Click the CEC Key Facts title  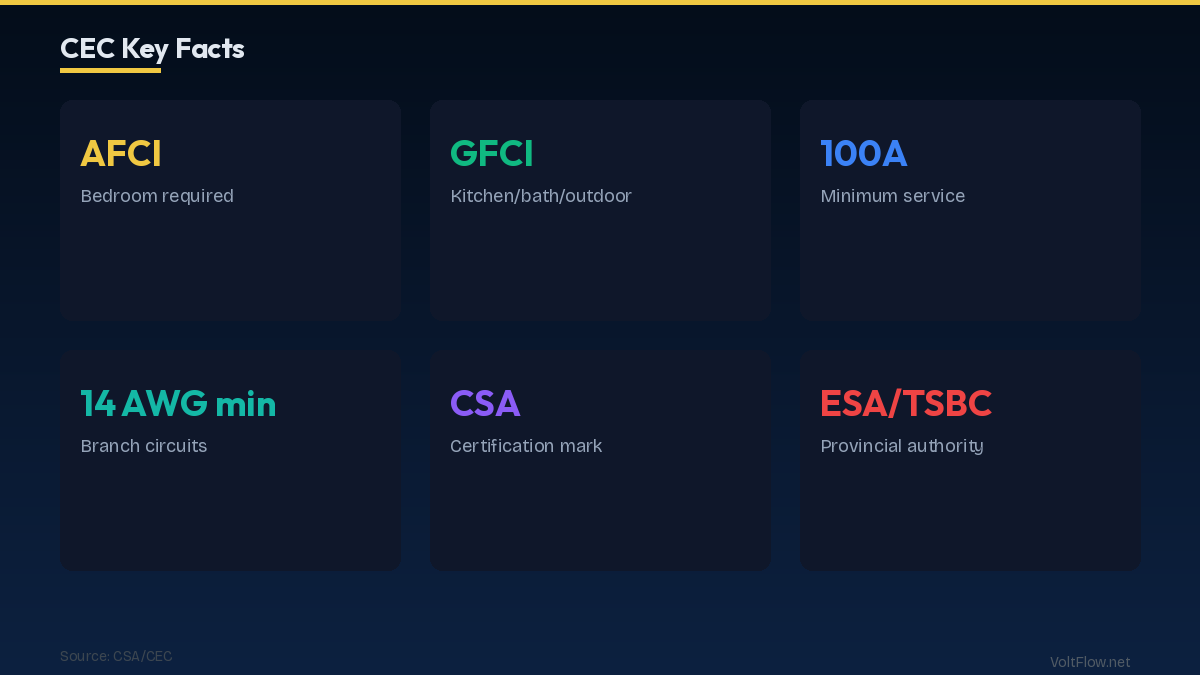click(152, 48)
